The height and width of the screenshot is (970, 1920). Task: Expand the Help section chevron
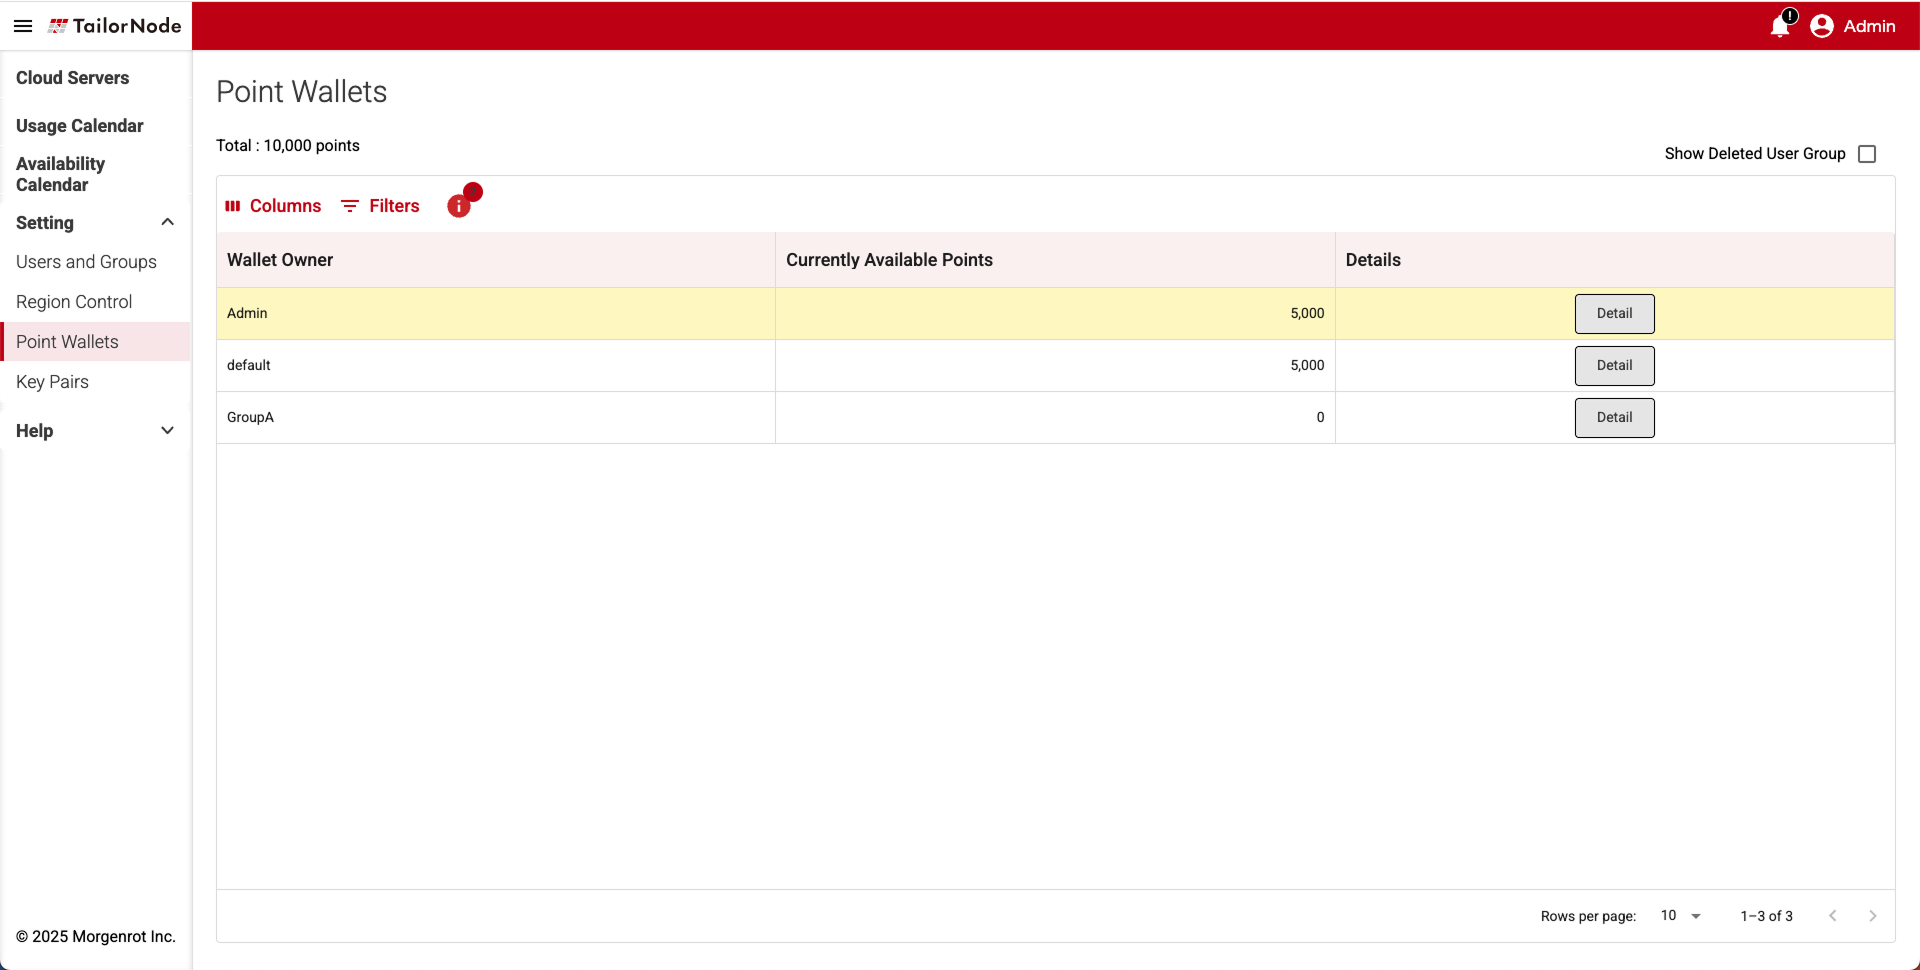(x=168, y=430)
